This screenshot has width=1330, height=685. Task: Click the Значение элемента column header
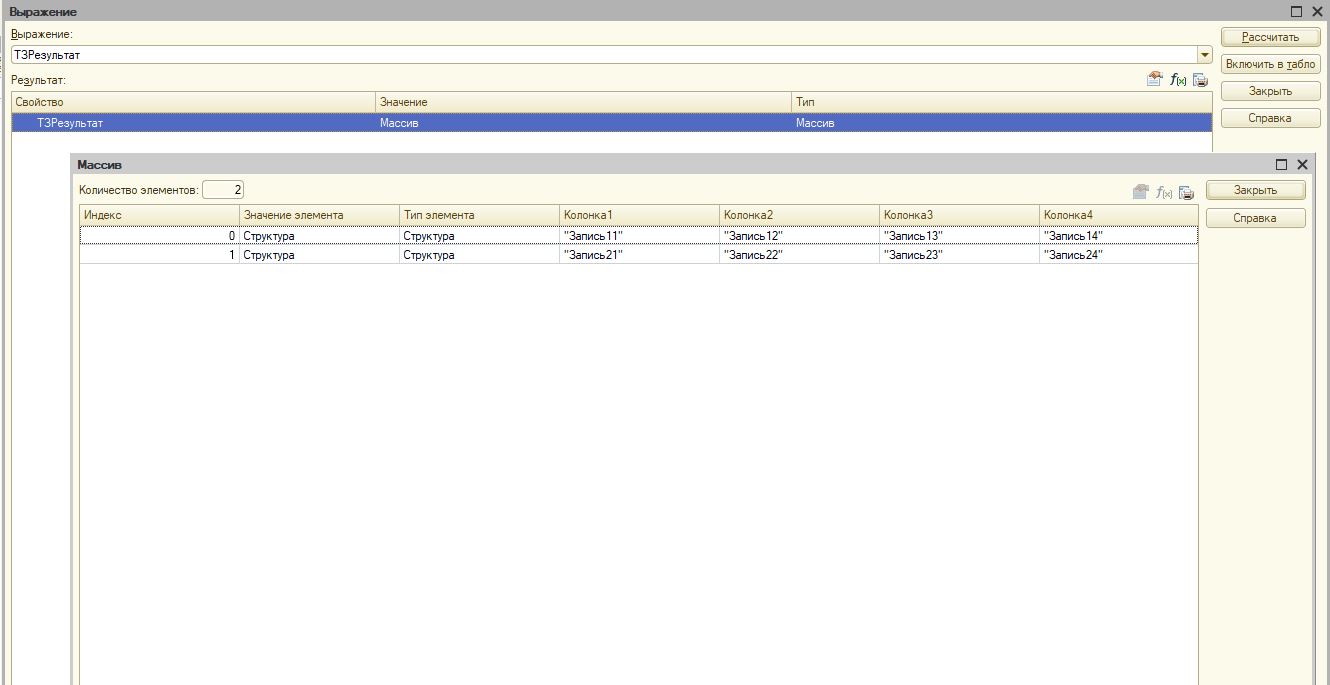319,215
